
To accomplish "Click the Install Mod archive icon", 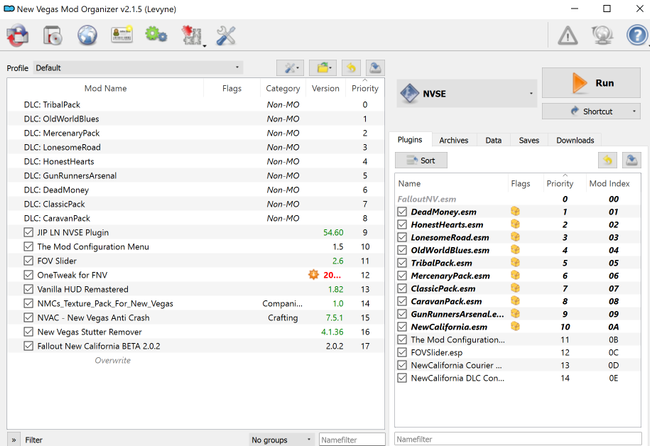I will pyautogui.click(x=17, y=35).
